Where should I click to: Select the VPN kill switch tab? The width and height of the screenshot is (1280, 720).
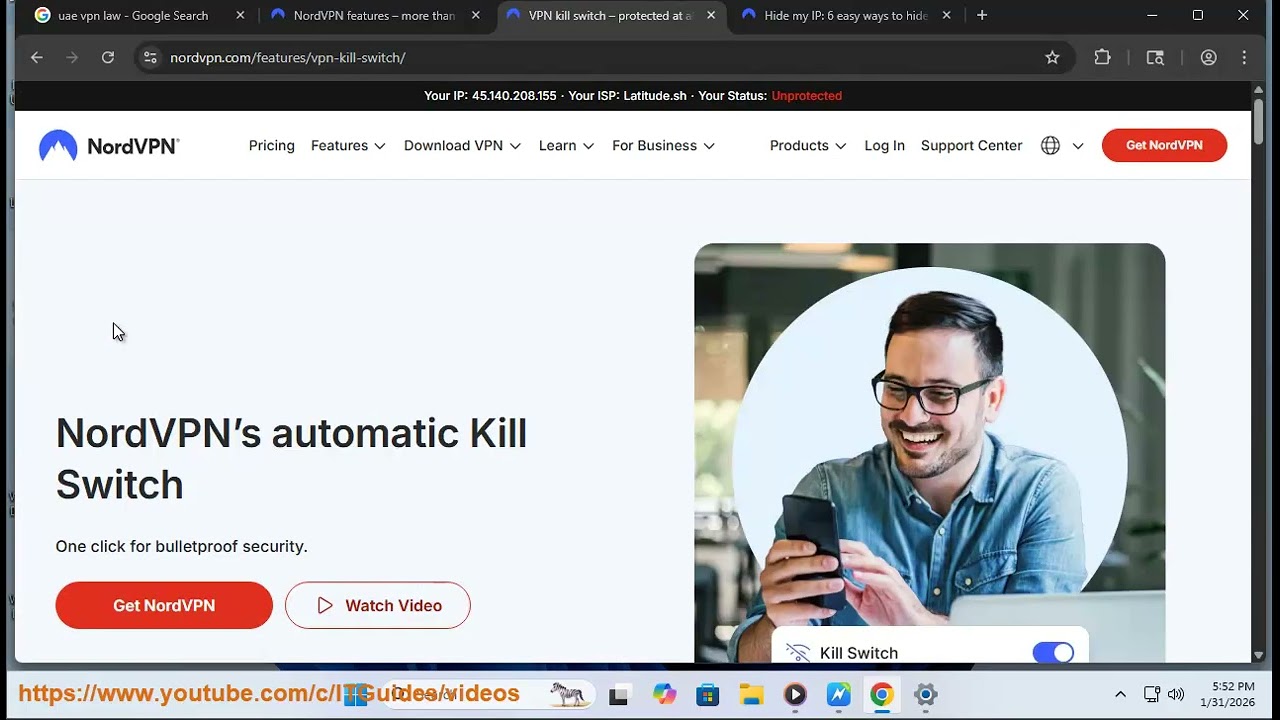click(x=610, y=16)
